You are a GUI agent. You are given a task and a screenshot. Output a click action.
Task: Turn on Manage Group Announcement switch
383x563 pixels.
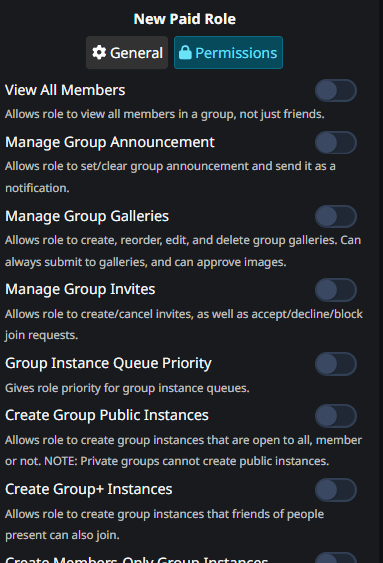(x=336, y=143)
